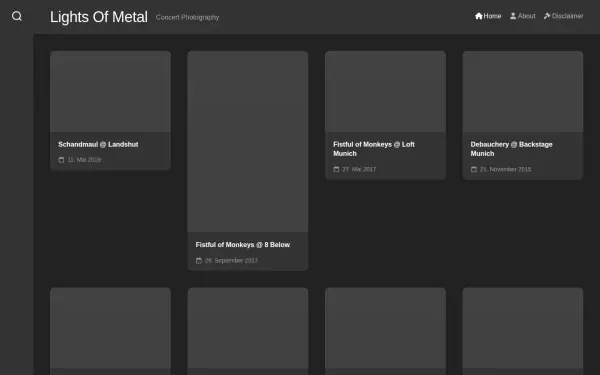Open the search magnifier icon

(17, 16)
